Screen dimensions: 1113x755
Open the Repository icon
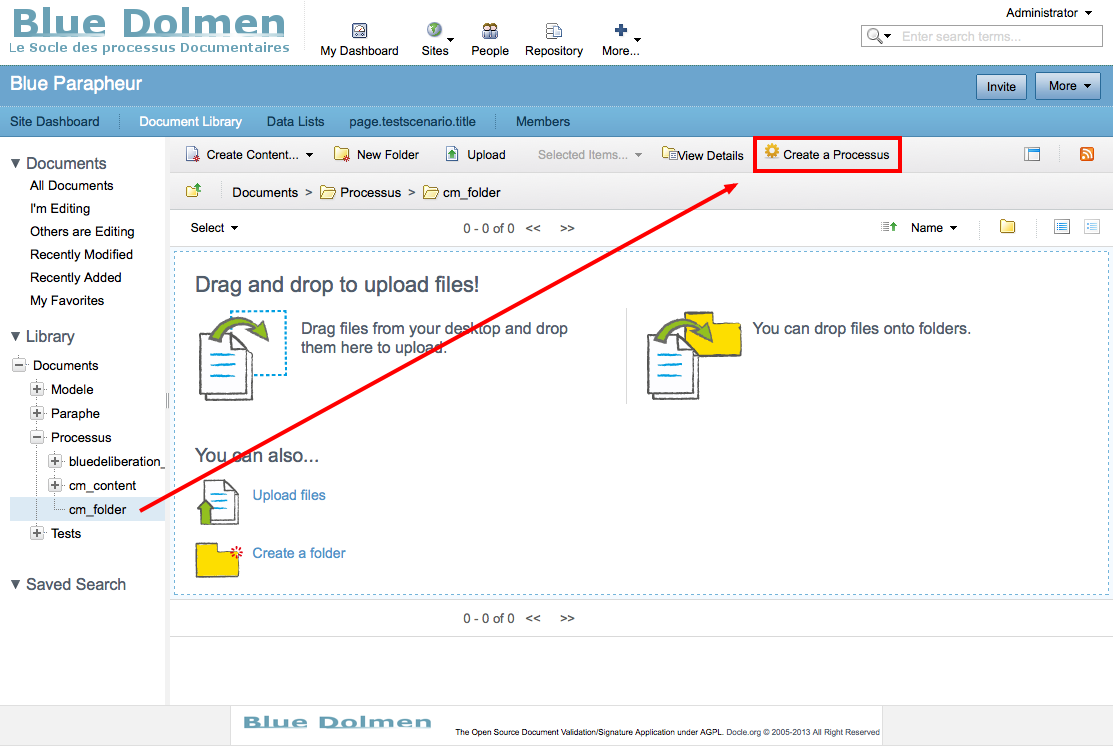[554, 31]
